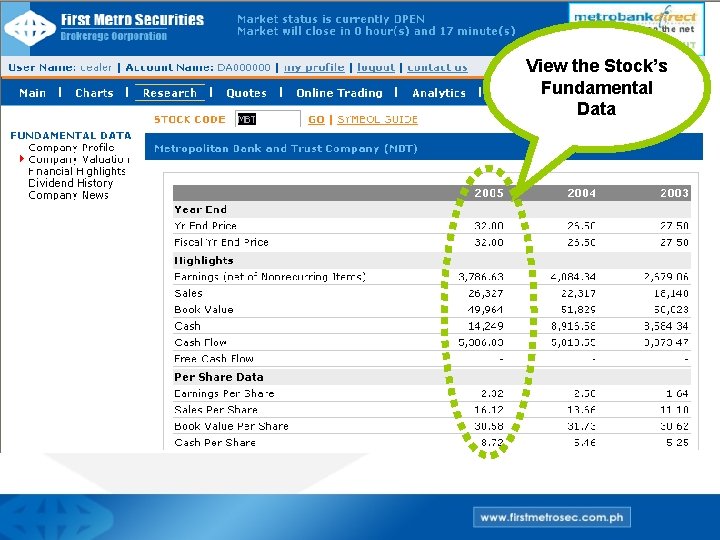Open the SYMBOL GUIDE link
The image size is (720, 540).
pyautogui.click(x=377, y=119)
